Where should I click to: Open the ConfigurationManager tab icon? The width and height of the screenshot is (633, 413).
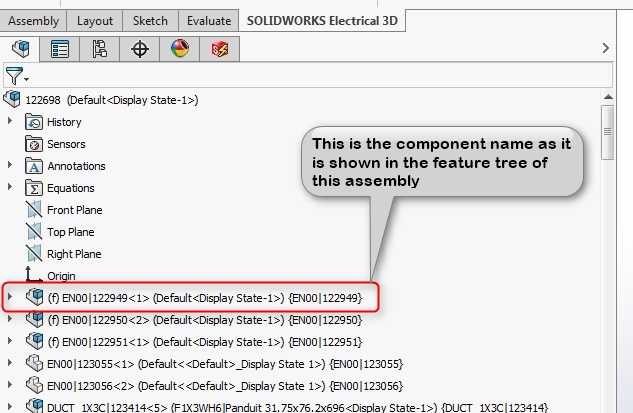point(99,49)
